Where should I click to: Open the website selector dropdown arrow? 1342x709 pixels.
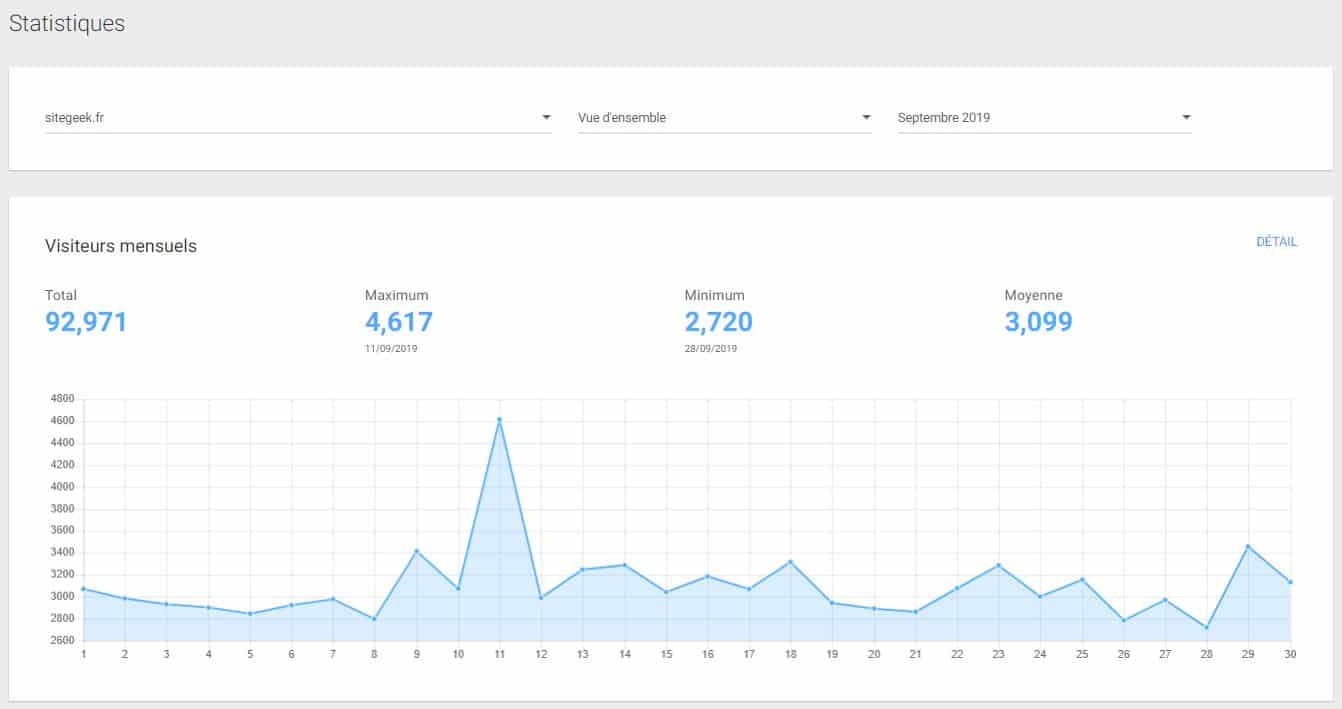point(546,116)
